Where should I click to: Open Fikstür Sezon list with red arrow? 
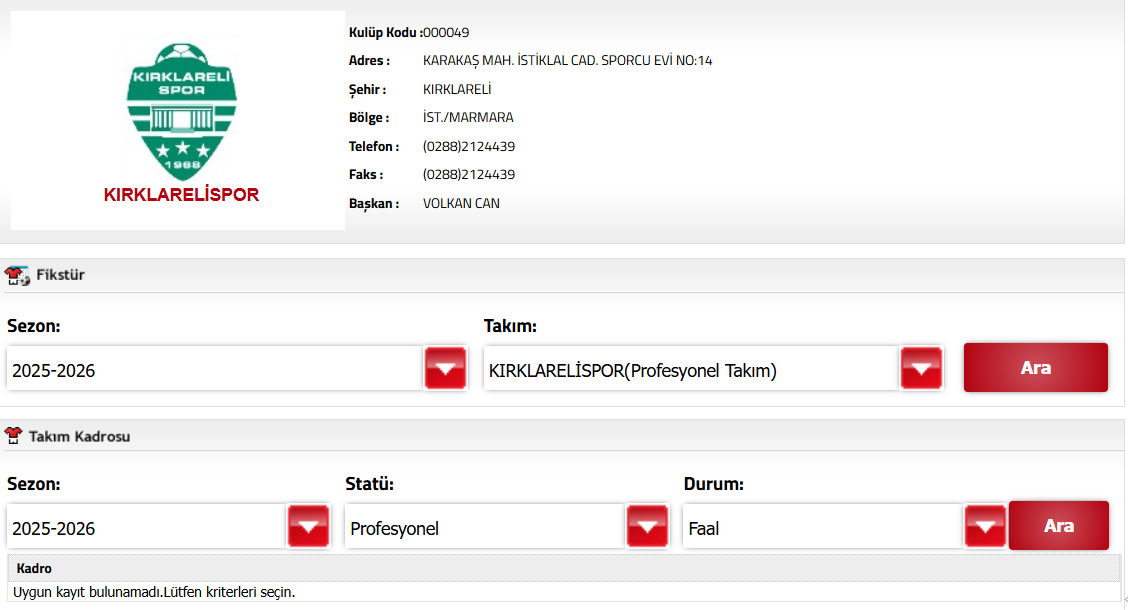445,369
